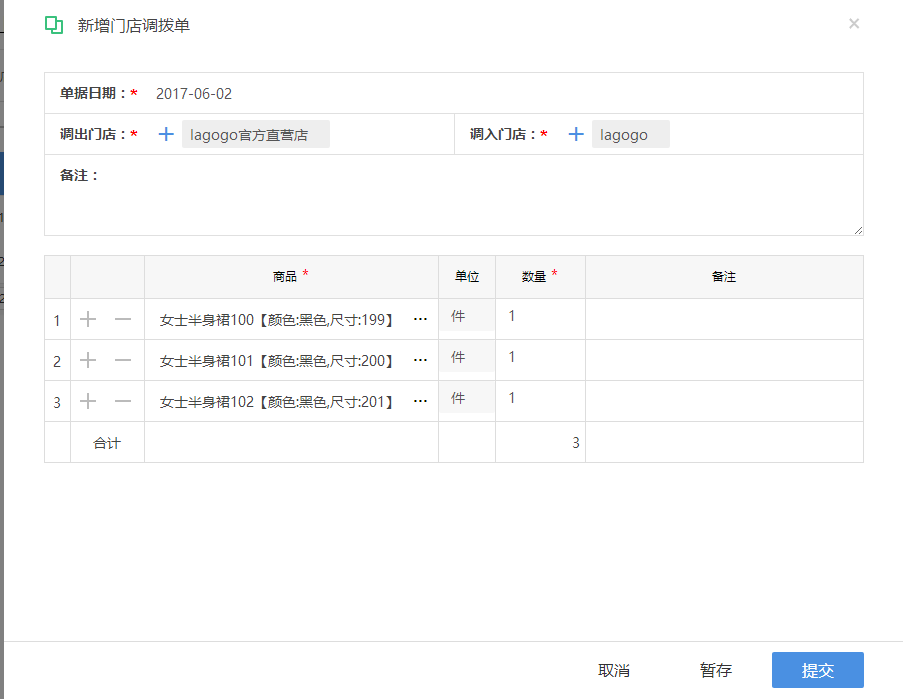The width and height of the screenshot is (903, 699).
Task: Click into the 备注 remarks textarea
Action: click(x=483, y=196)
